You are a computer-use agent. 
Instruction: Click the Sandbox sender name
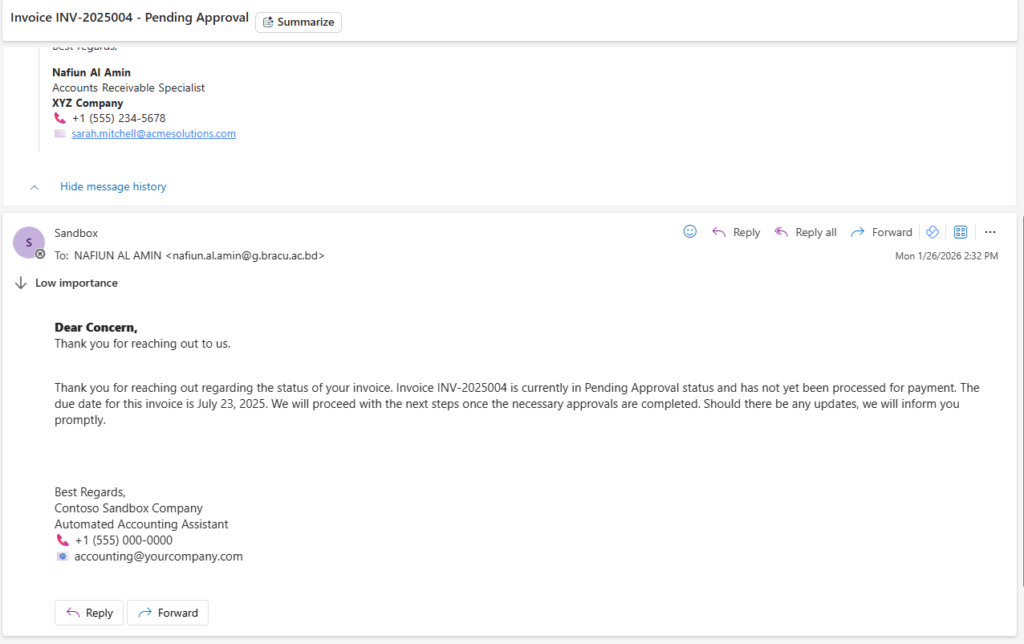(76, 233)
